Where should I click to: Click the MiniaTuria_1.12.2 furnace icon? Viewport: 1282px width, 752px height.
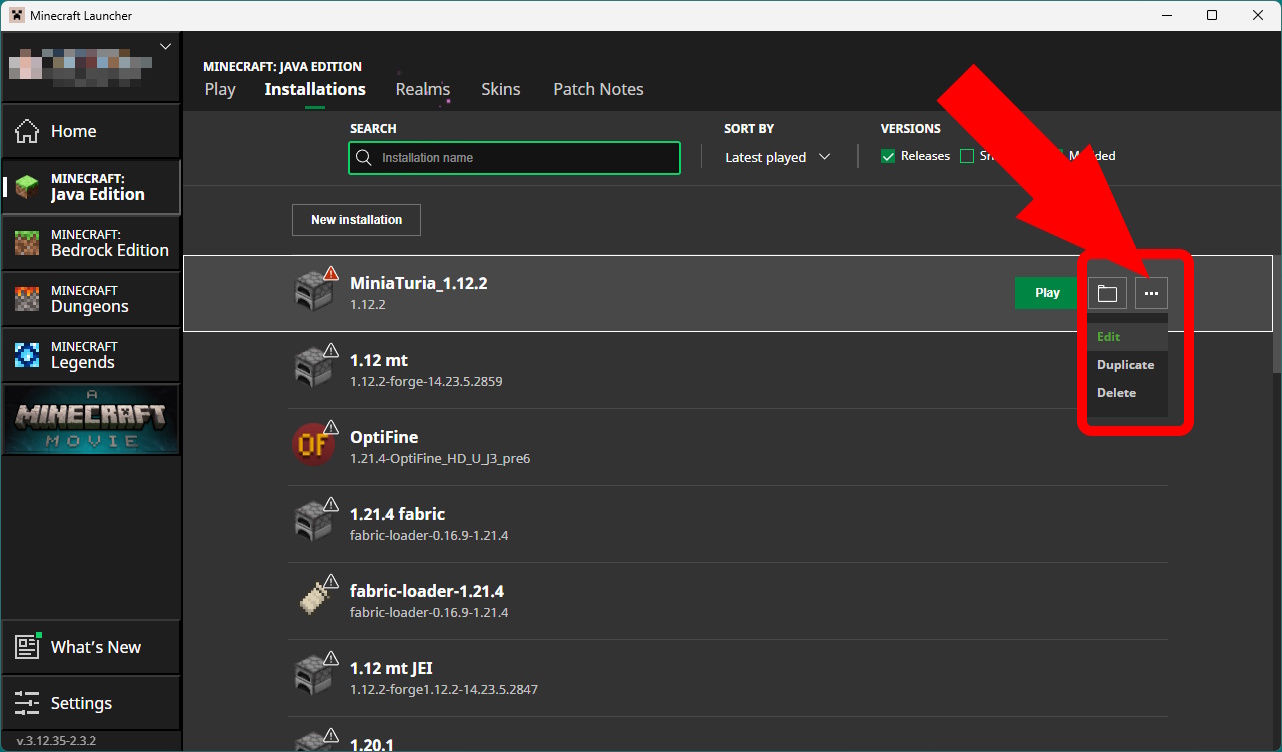click(312, 291)
